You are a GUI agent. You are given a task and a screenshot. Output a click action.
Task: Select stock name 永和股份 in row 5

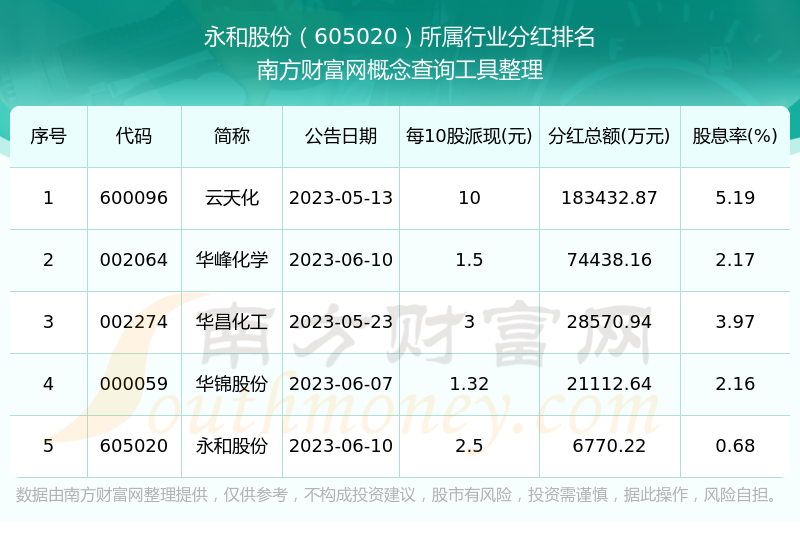[x=232, y=446]
